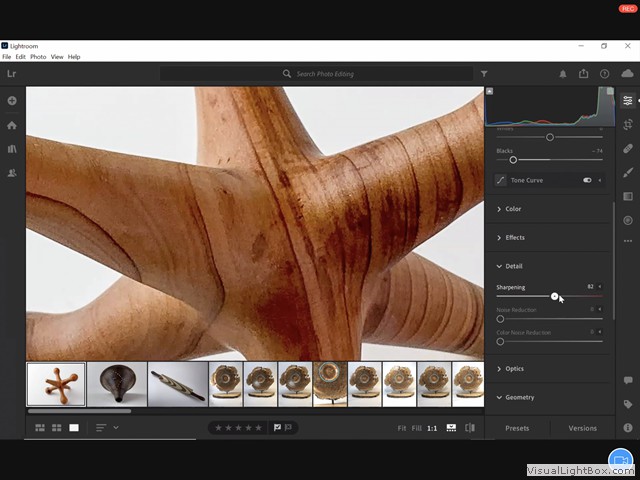Go to Home in left sidebar
The width and height of the screenshot is (640, 480).
click(12, 125)
